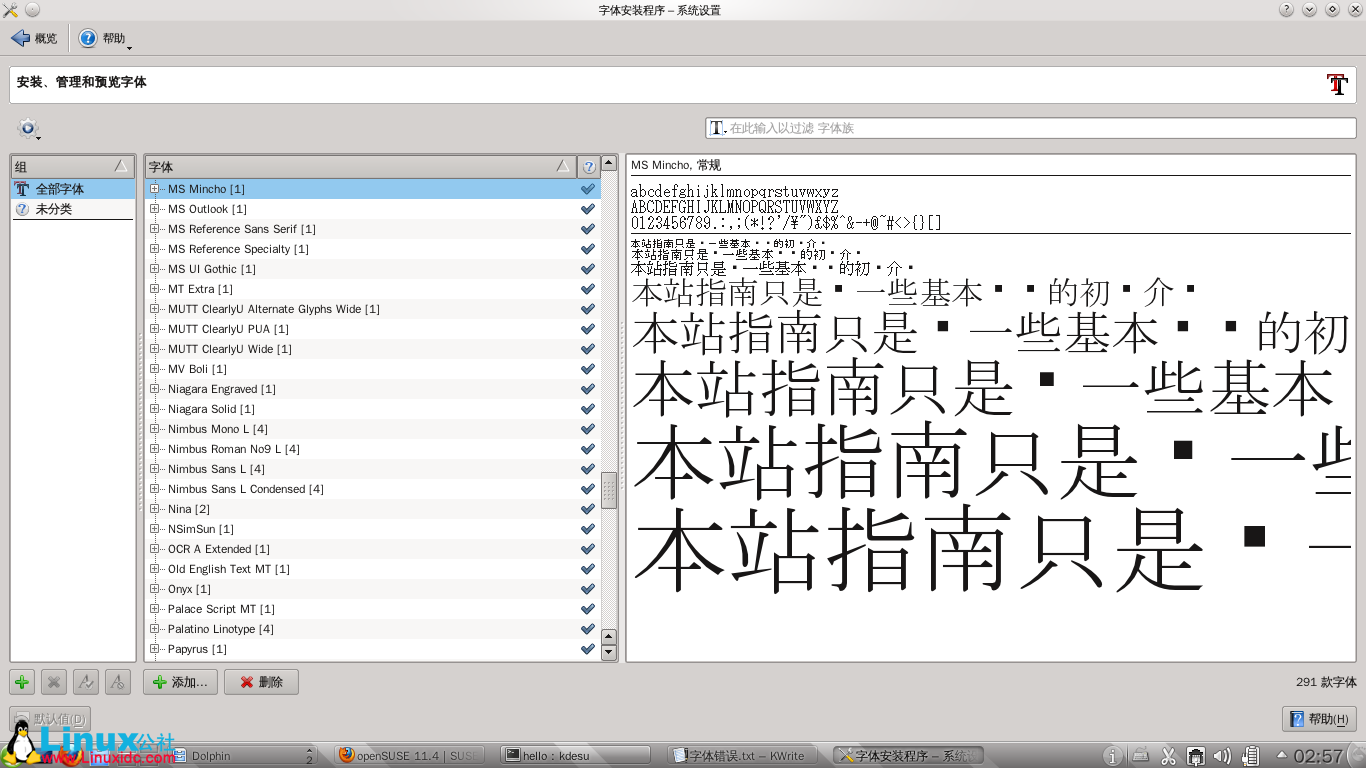Switch to openSUSE 11.4 Firefox taskbar window
Screen dimensions: 1366x768
410,756
